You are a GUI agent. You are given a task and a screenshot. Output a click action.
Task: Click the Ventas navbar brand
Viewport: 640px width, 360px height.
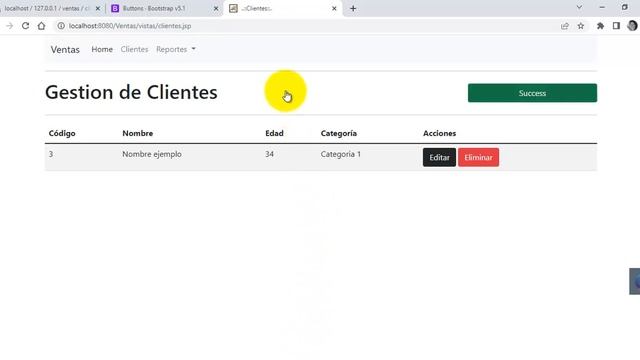coord(65,49)
